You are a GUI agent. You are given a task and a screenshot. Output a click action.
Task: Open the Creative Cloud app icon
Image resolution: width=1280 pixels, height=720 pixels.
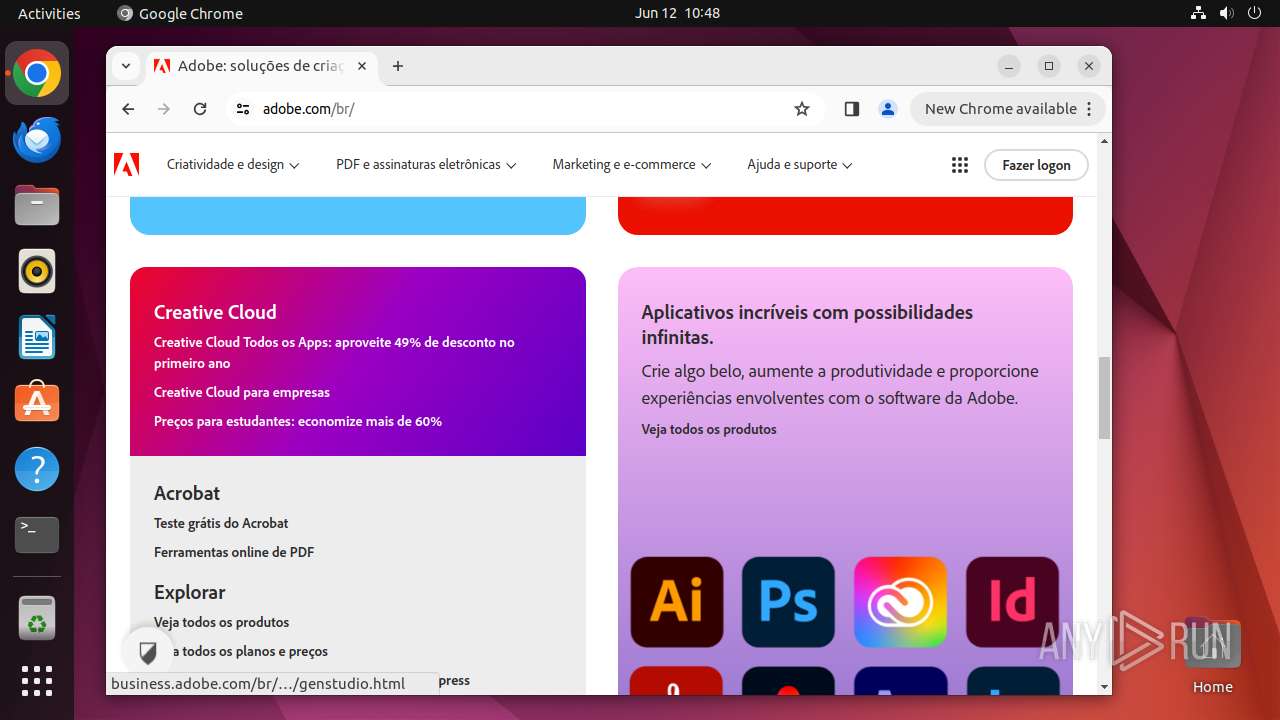pyautogui.click(x=900, y=602)
